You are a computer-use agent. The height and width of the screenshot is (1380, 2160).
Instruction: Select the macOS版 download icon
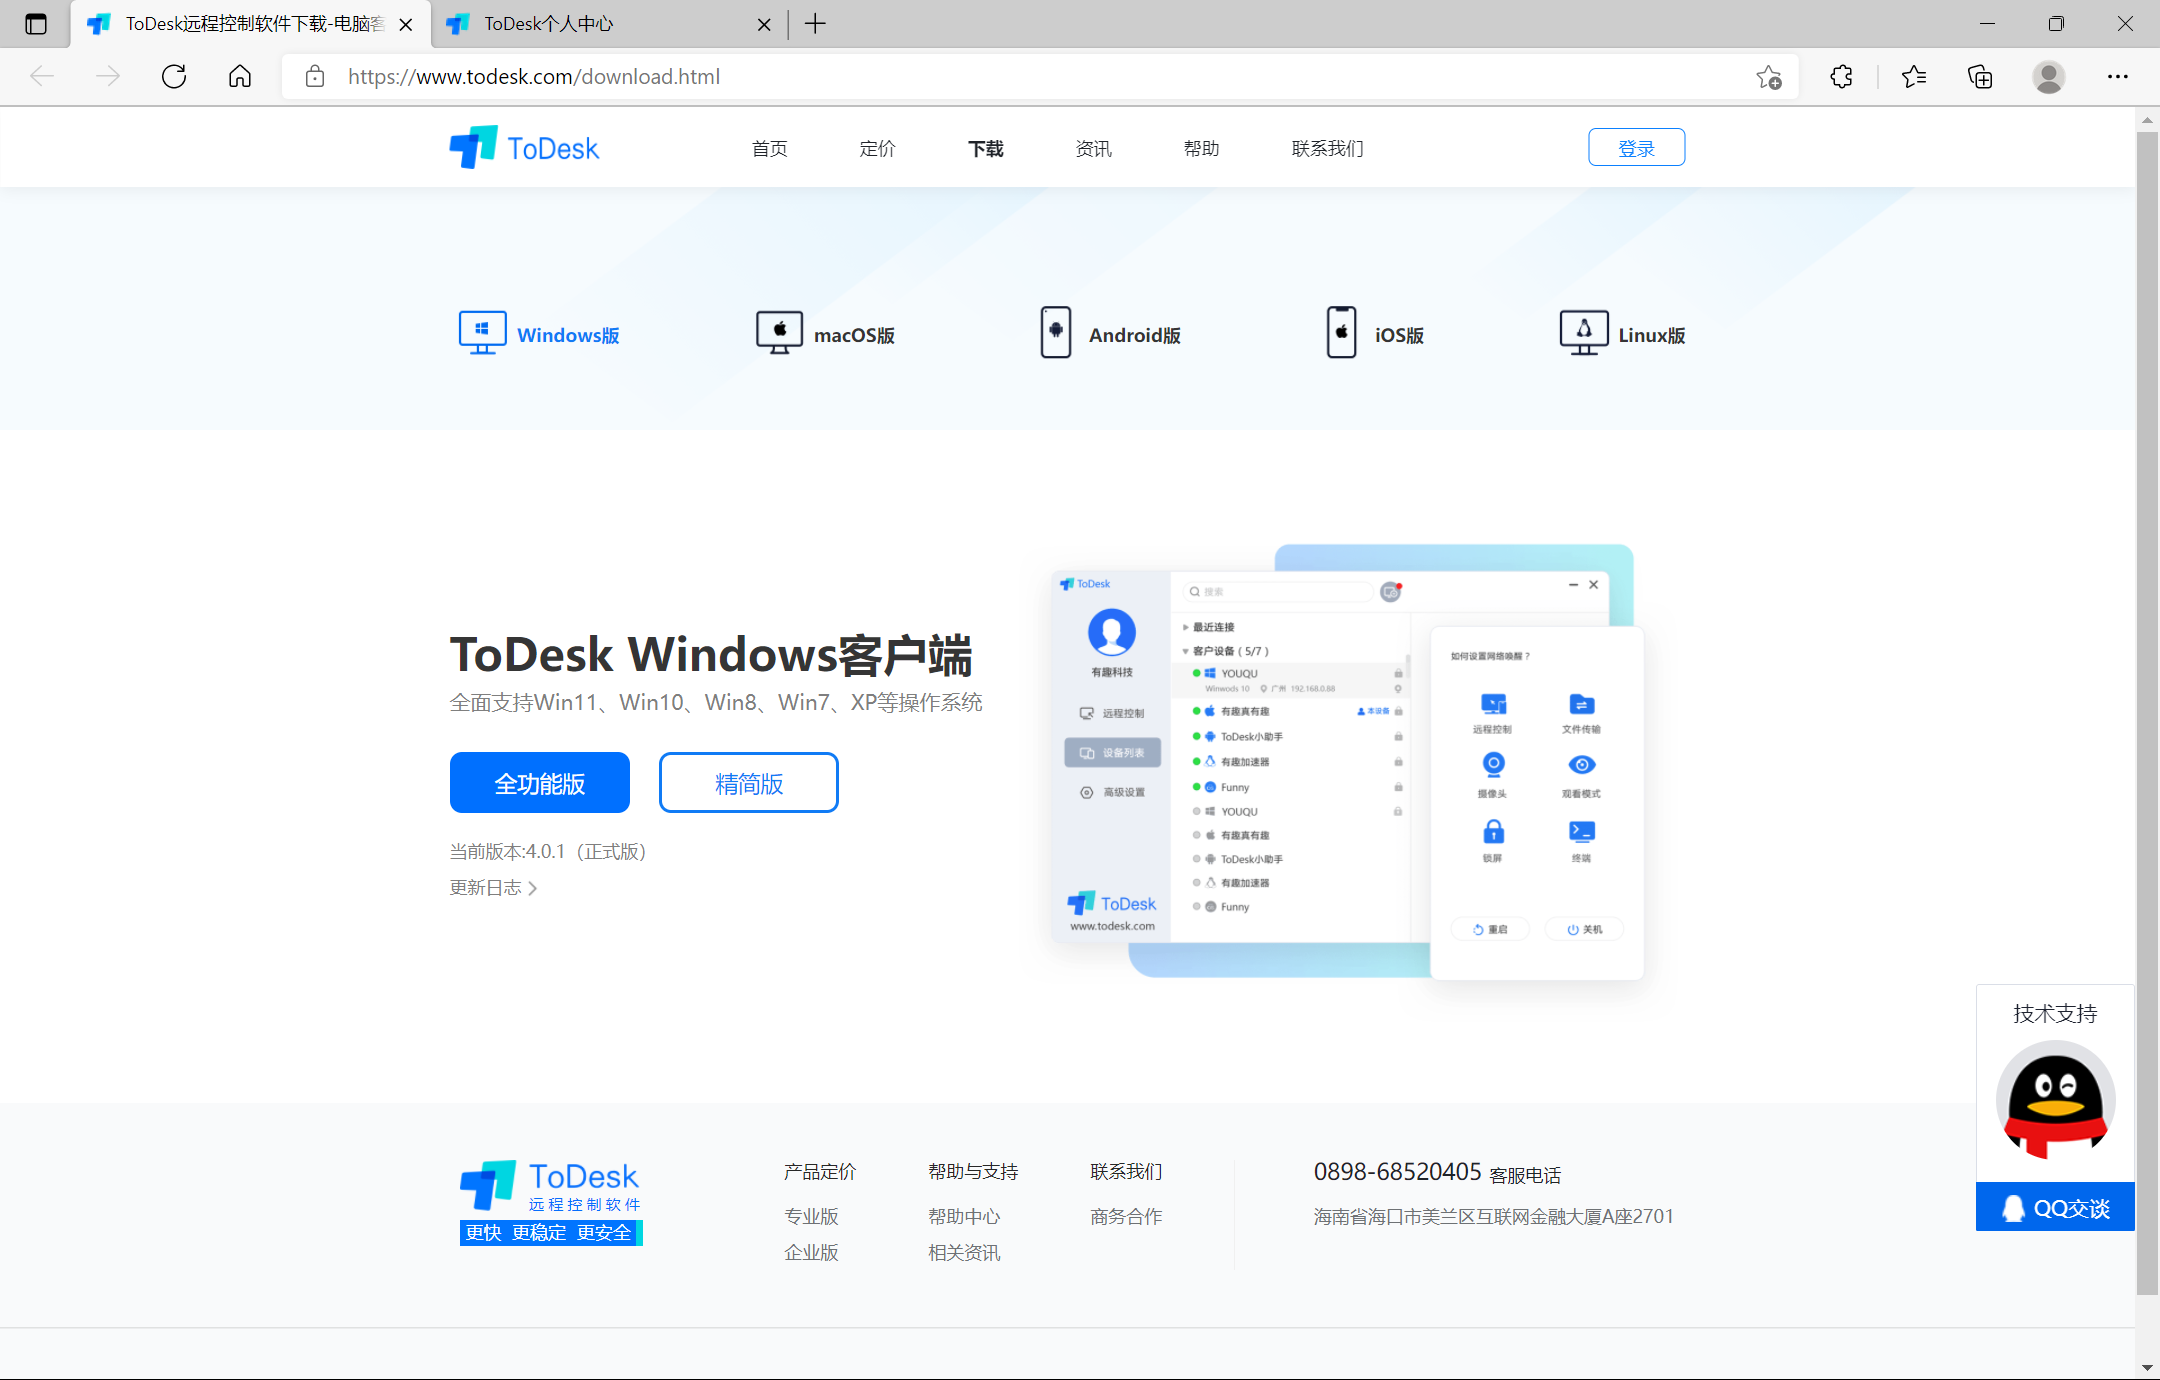pyautogui.click(x=778, y=332)
